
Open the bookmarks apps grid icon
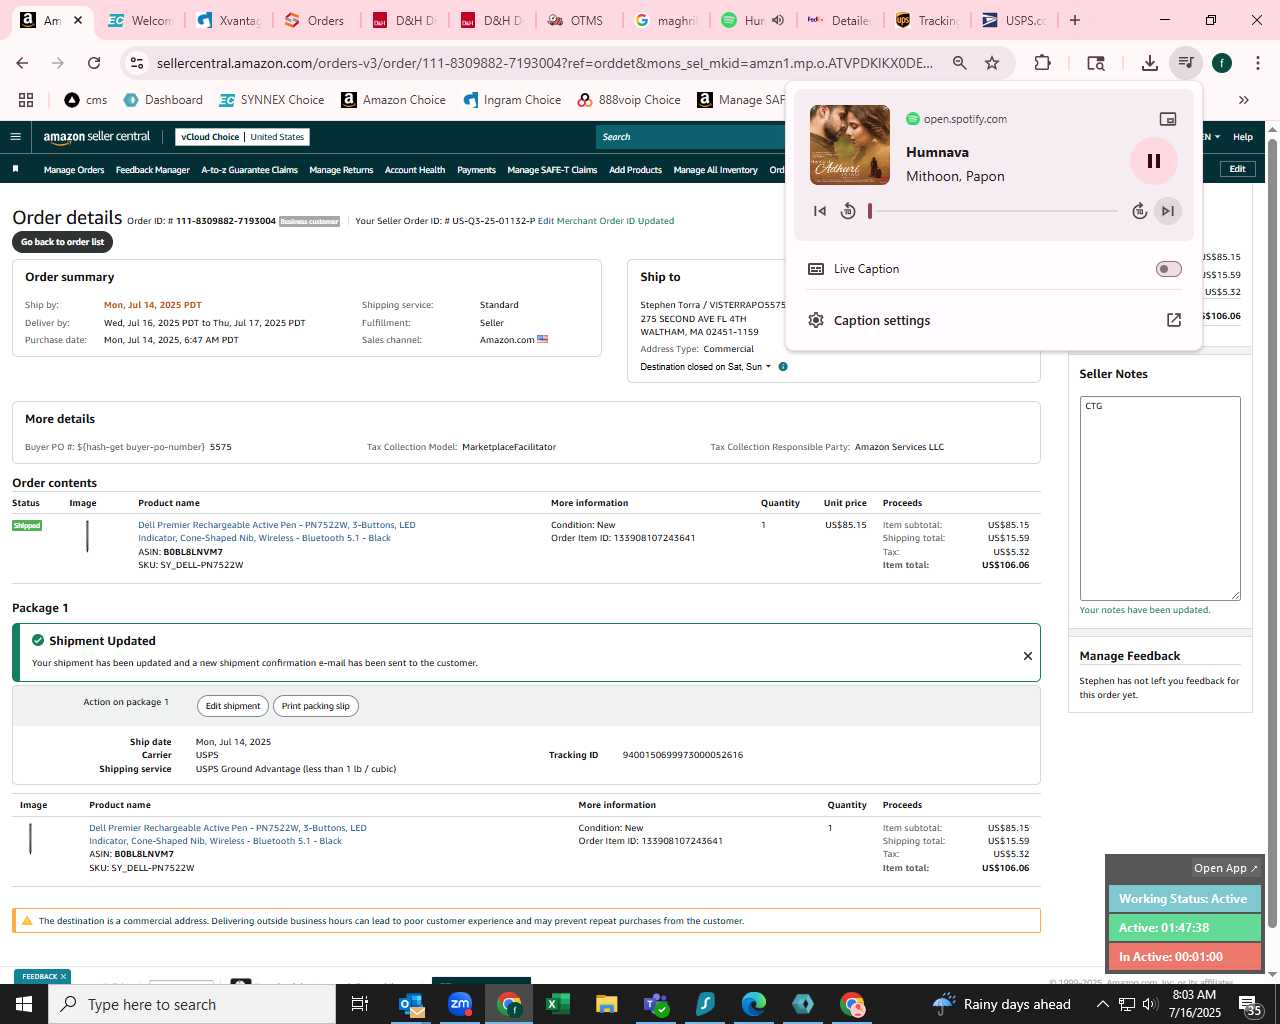26,100
